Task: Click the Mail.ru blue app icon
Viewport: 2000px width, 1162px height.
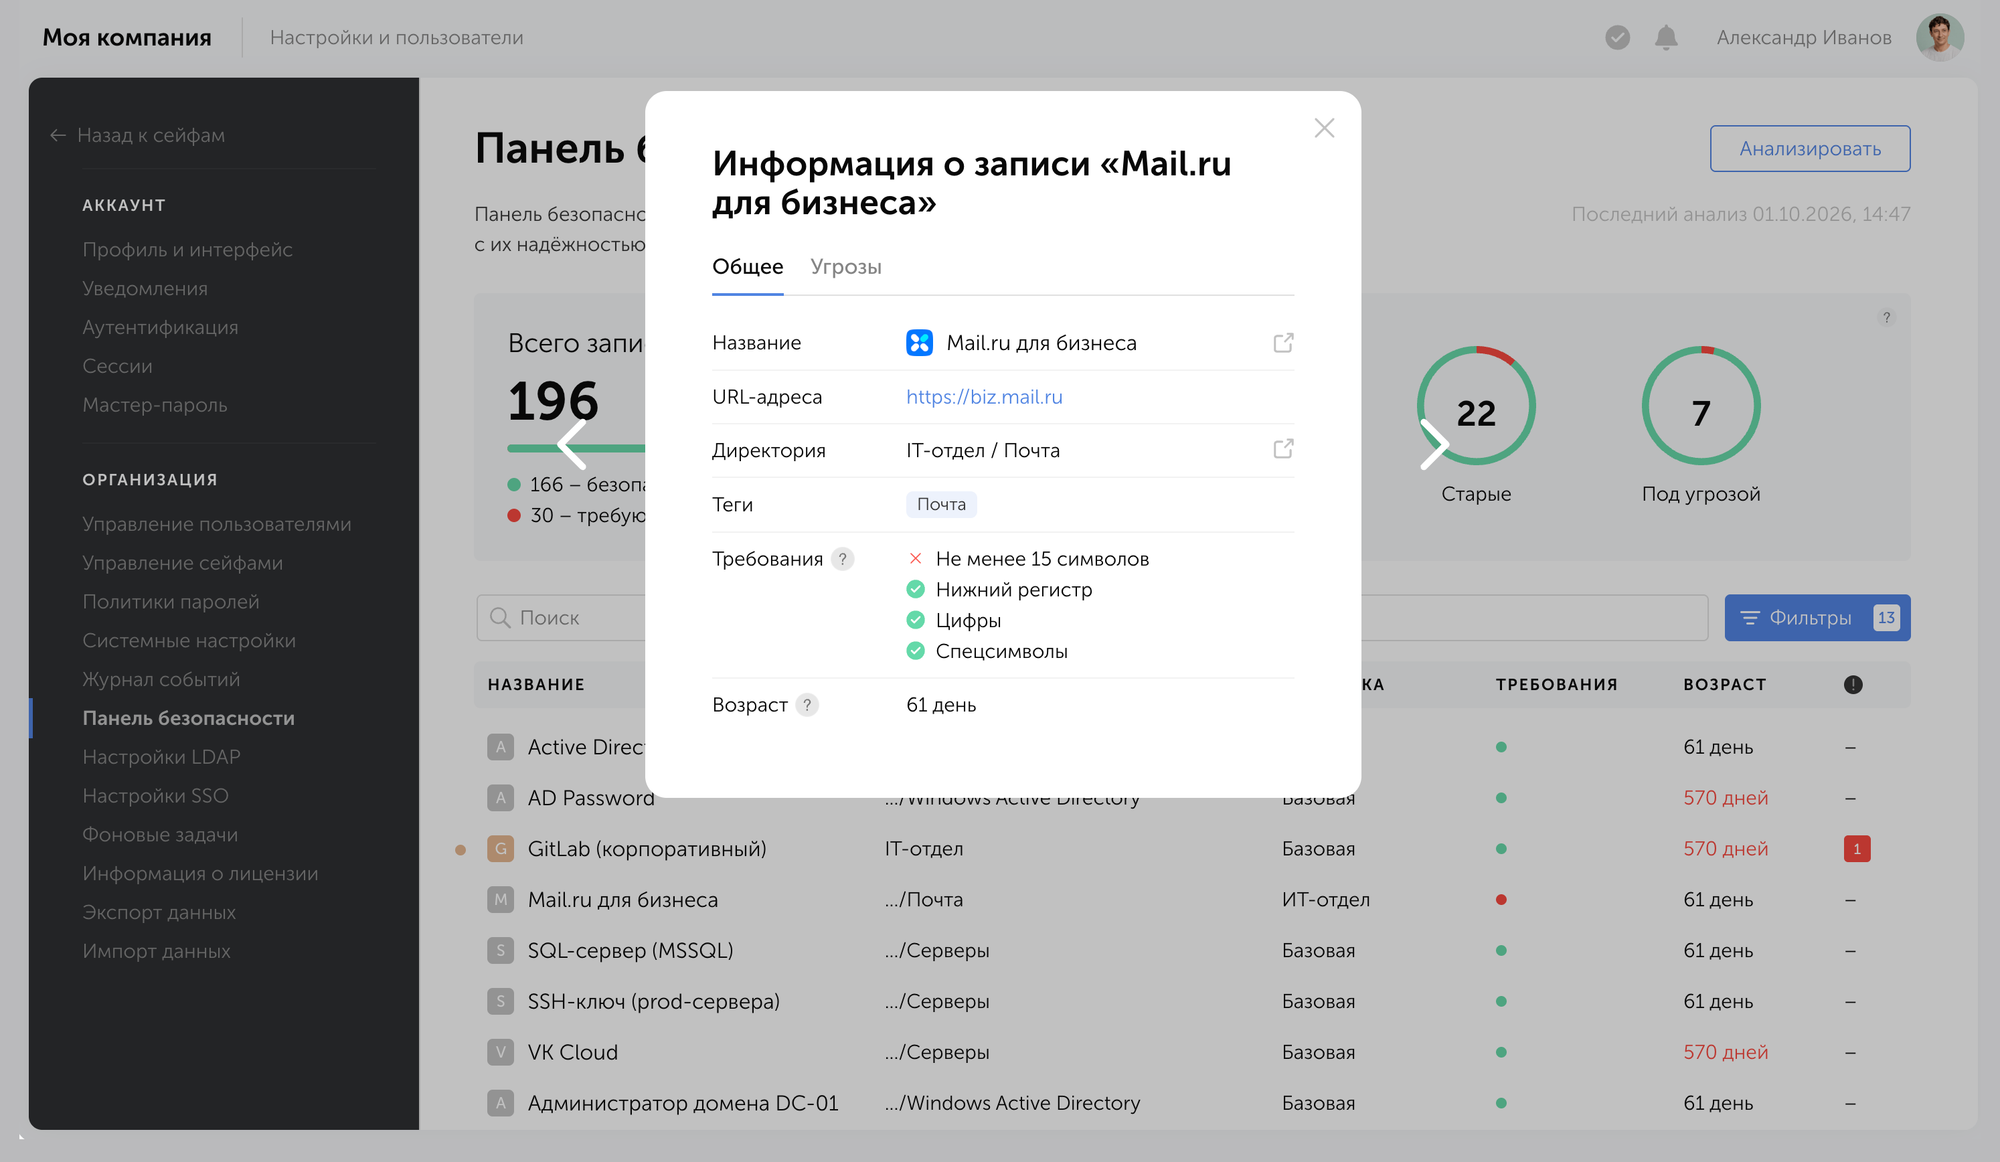Action: click(919, 343)
